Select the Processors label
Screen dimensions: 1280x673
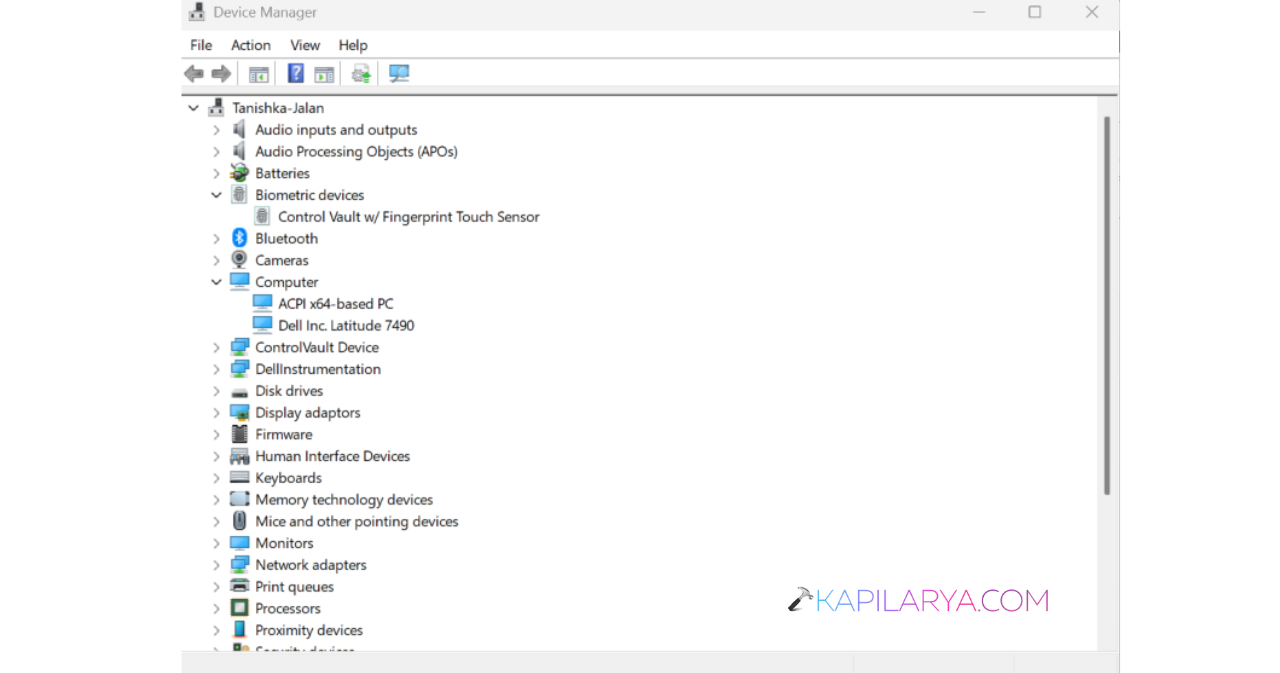(288, 608)
